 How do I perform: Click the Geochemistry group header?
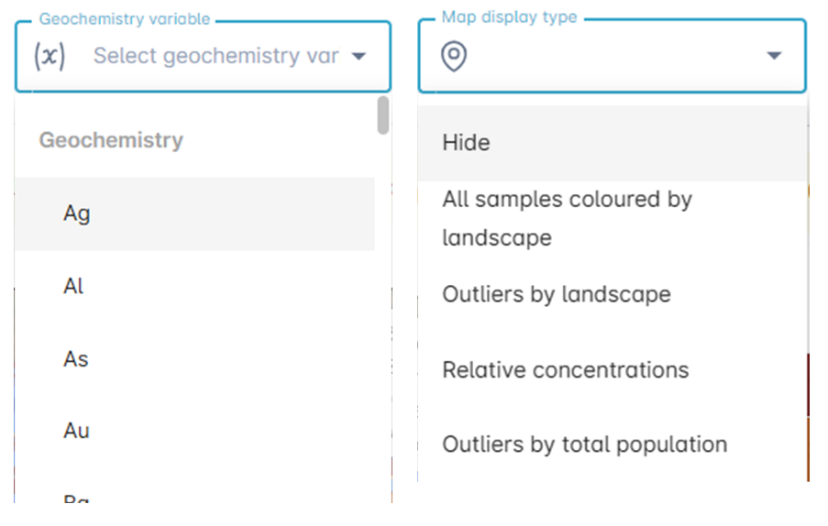(111, 140)
